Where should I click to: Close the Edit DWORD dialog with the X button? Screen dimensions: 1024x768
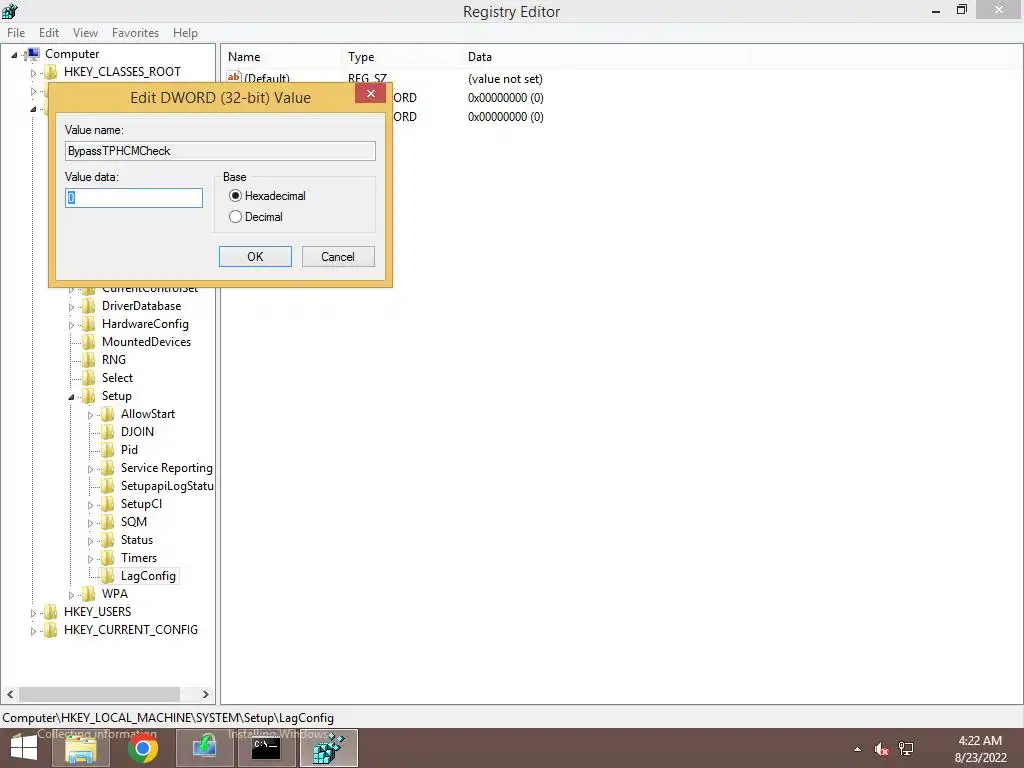[370, 93]
